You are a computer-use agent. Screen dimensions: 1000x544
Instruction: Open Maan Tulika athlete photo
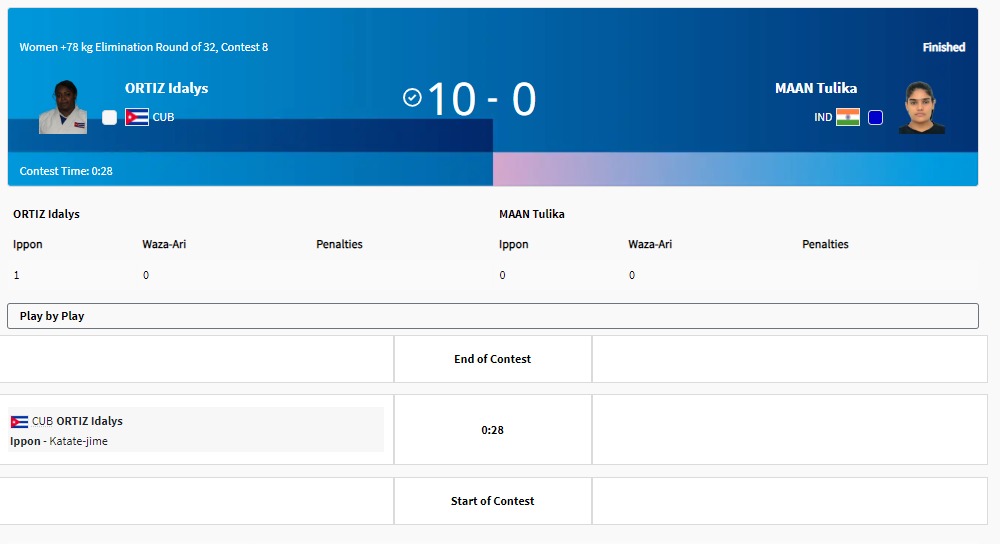tap(921, 107)
